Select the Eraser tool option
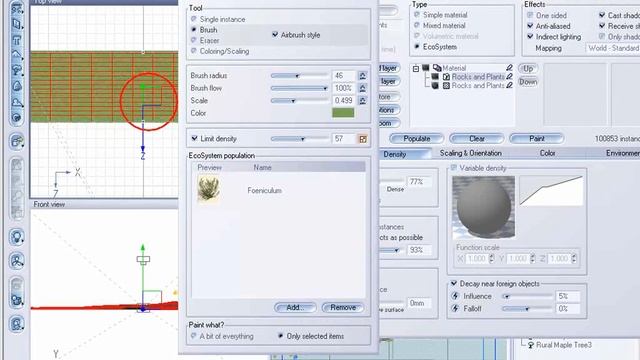640x360 pixels. (x=194, y=40)
